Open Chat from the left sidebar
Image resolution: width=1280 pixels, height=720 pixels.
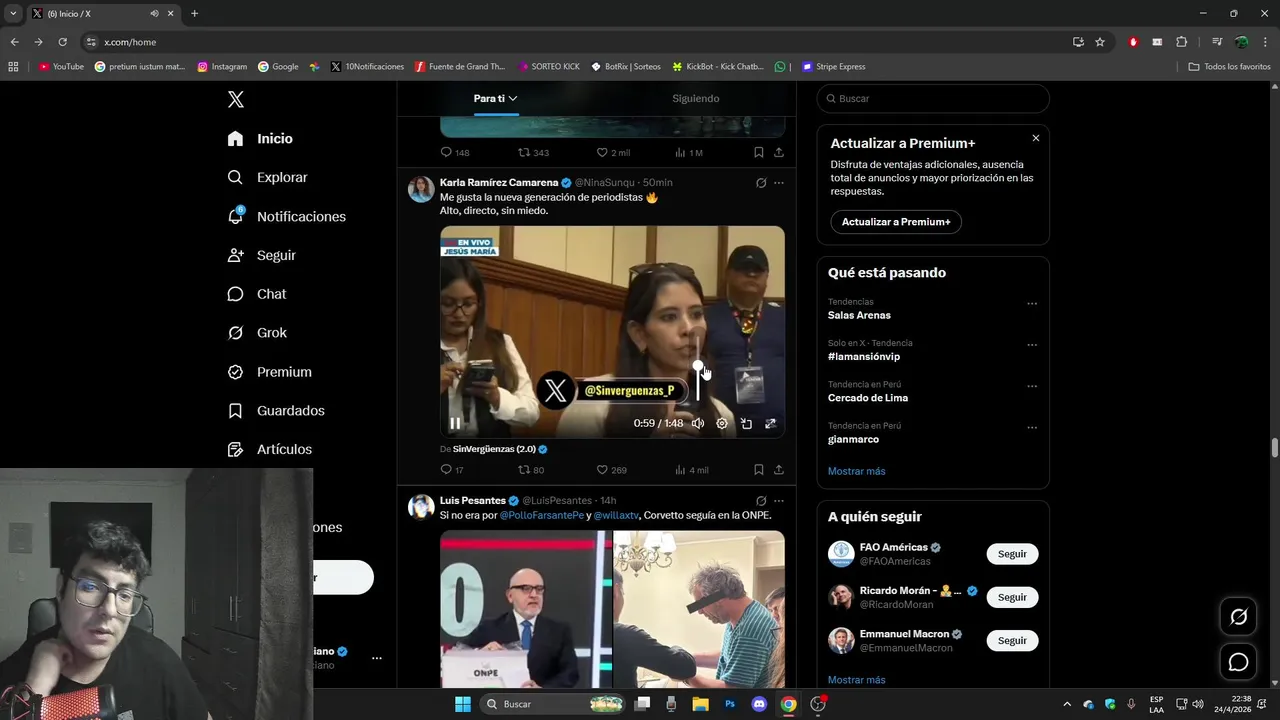[256, 294]
